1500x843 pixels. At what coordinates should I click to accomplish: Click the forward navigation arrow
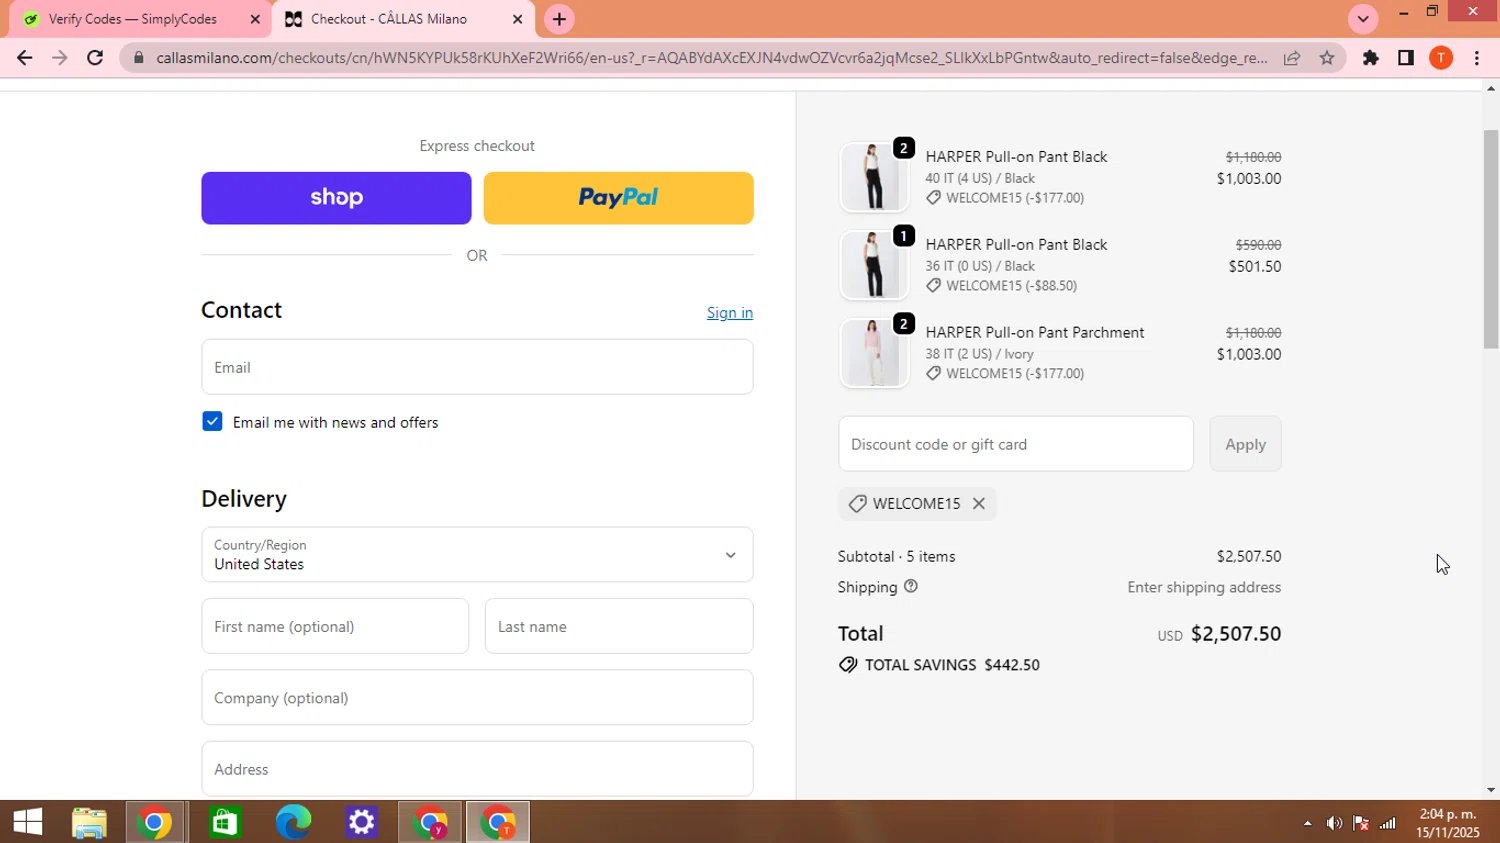point(60,58)
